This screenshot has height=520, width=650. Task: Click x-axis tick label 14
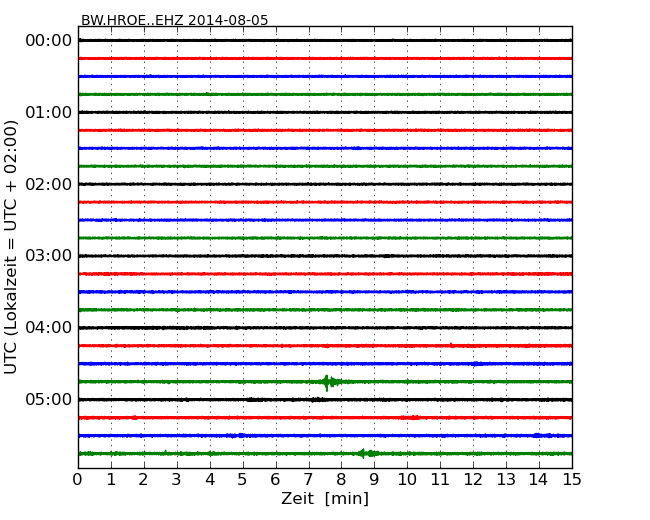click(538, 480)
